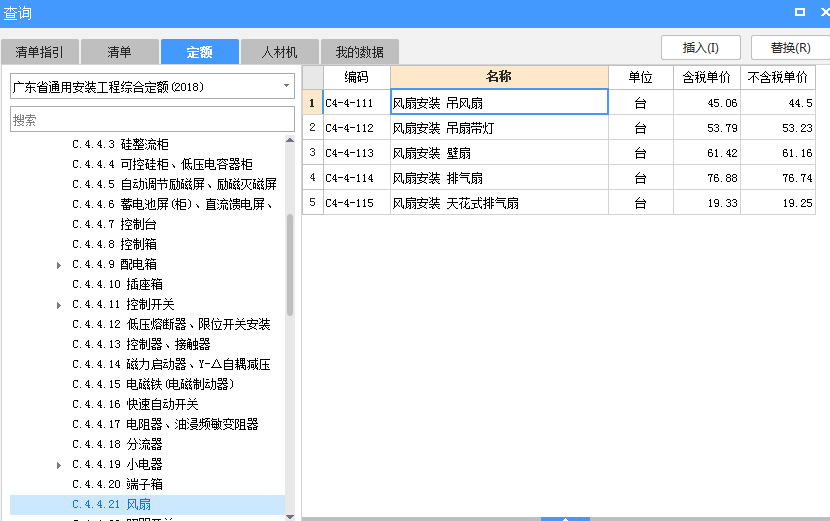Click the 单位 column header
The height and width of the screenshot is (521, 830).
click(640, 77)
